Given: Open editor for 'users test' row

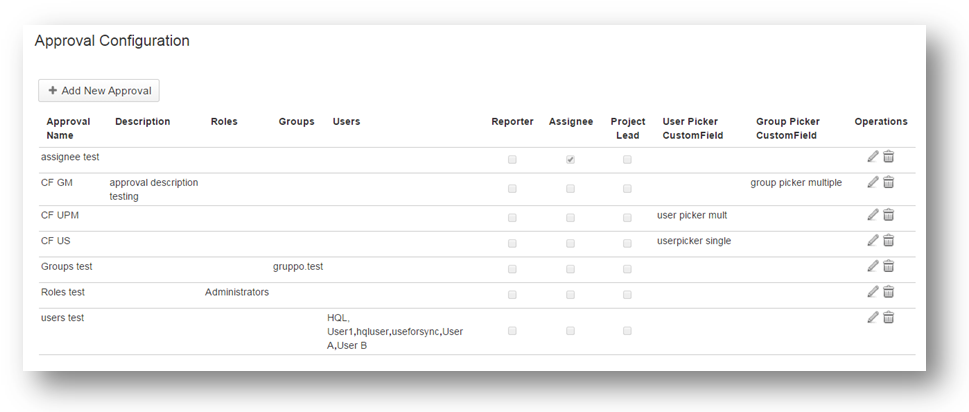Looking at the screenshot, I should pyautogui.click(x=872, y=318).
